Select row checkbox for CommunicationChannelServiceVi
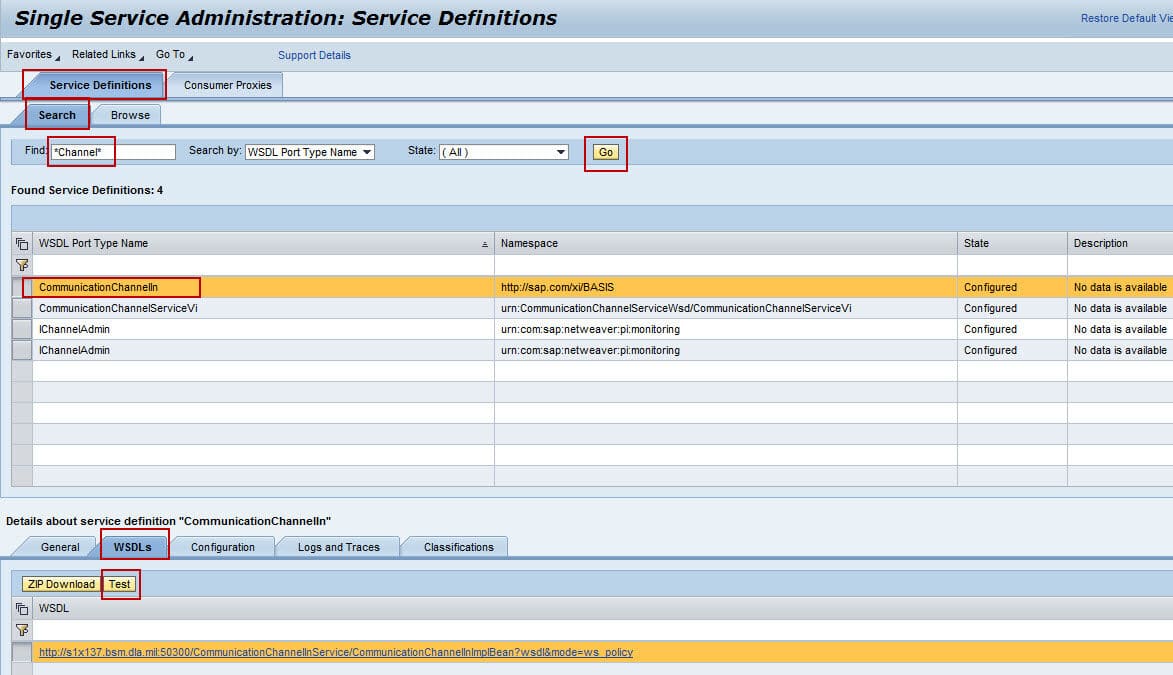 [x=22, y=308]
